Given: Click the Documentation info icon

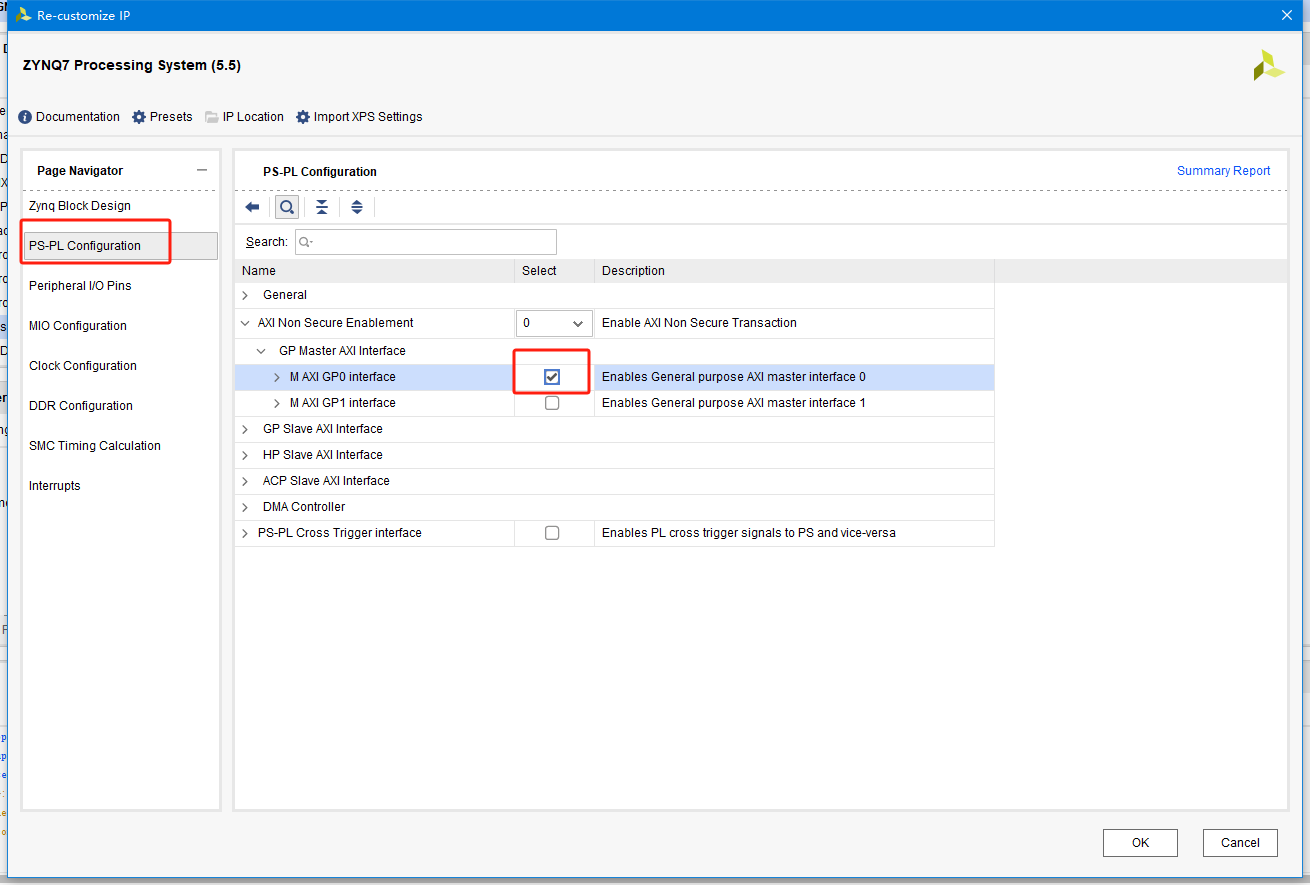Looking at the screenshot, I should (25, 117).
